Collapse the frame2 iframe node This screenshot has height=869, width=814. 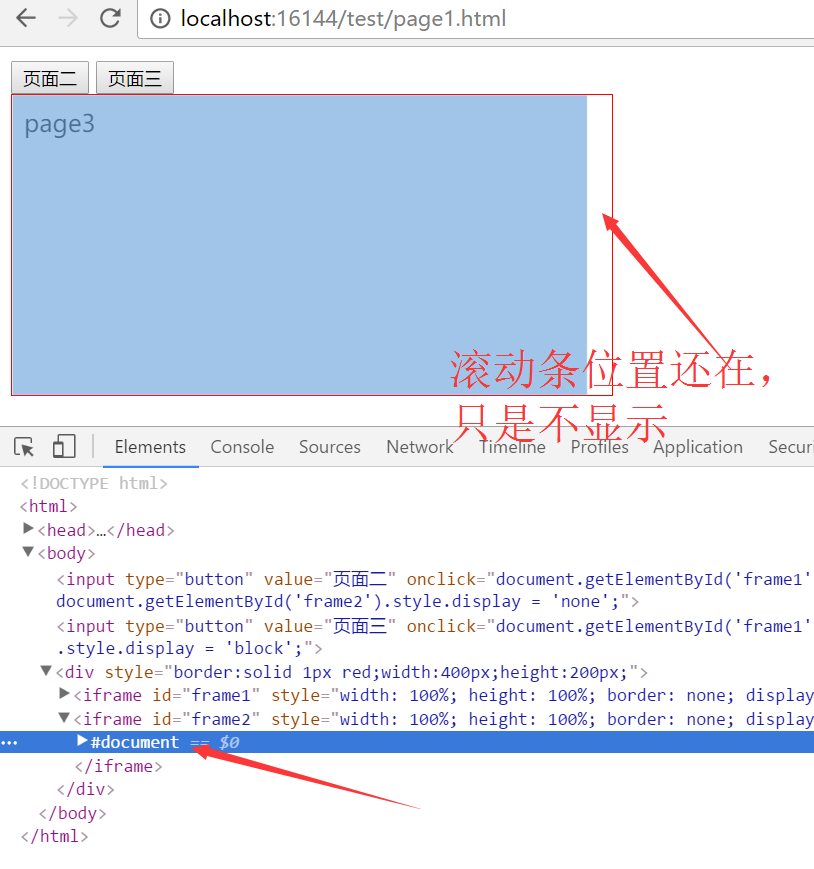pyautogui.click(x=64, y=718)
